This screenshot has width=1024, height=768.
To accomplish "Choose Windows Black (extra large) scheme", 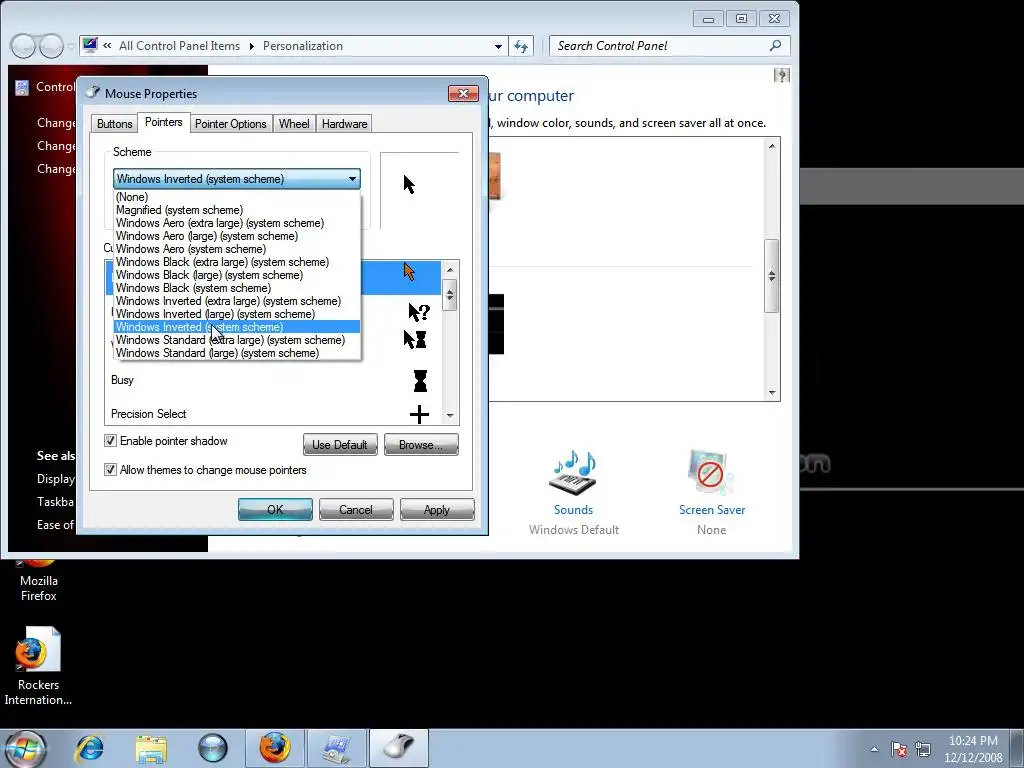I will click(237, 262).
